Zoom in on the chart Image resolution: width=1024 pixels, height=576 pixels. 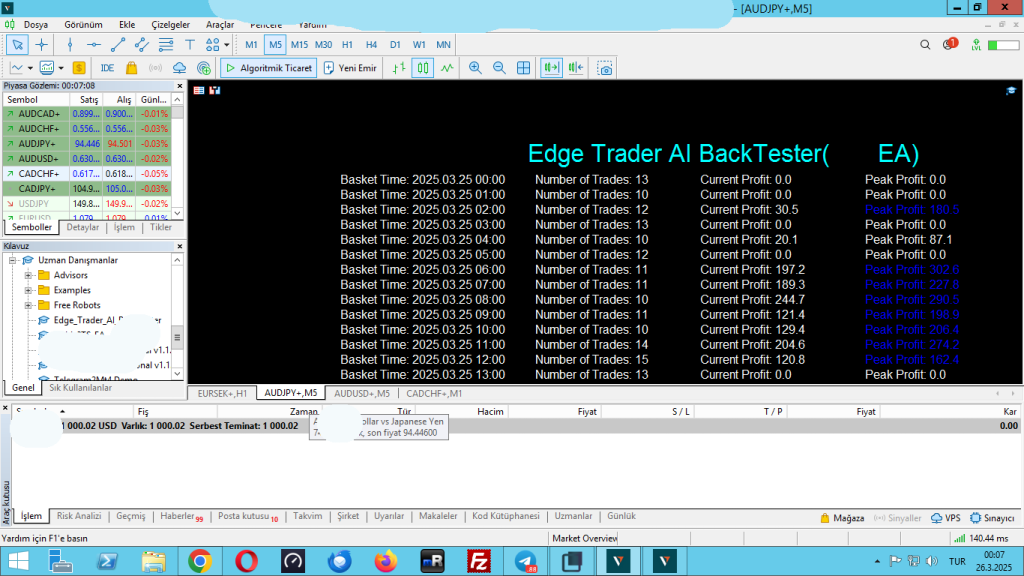[x=475, y=68]
